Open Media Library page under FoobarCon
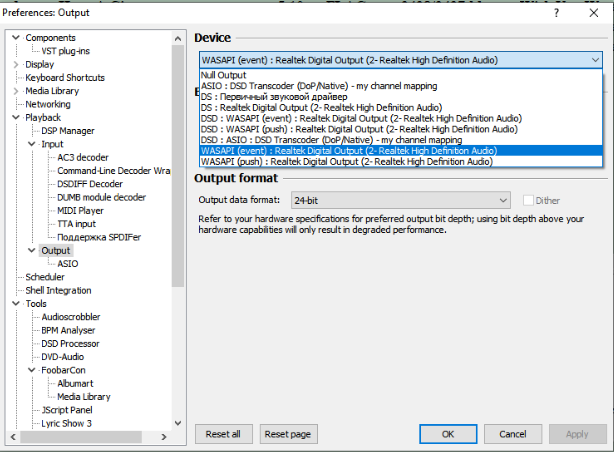The image size is (614, 452). pyautogui.click(x=84, y=396)
